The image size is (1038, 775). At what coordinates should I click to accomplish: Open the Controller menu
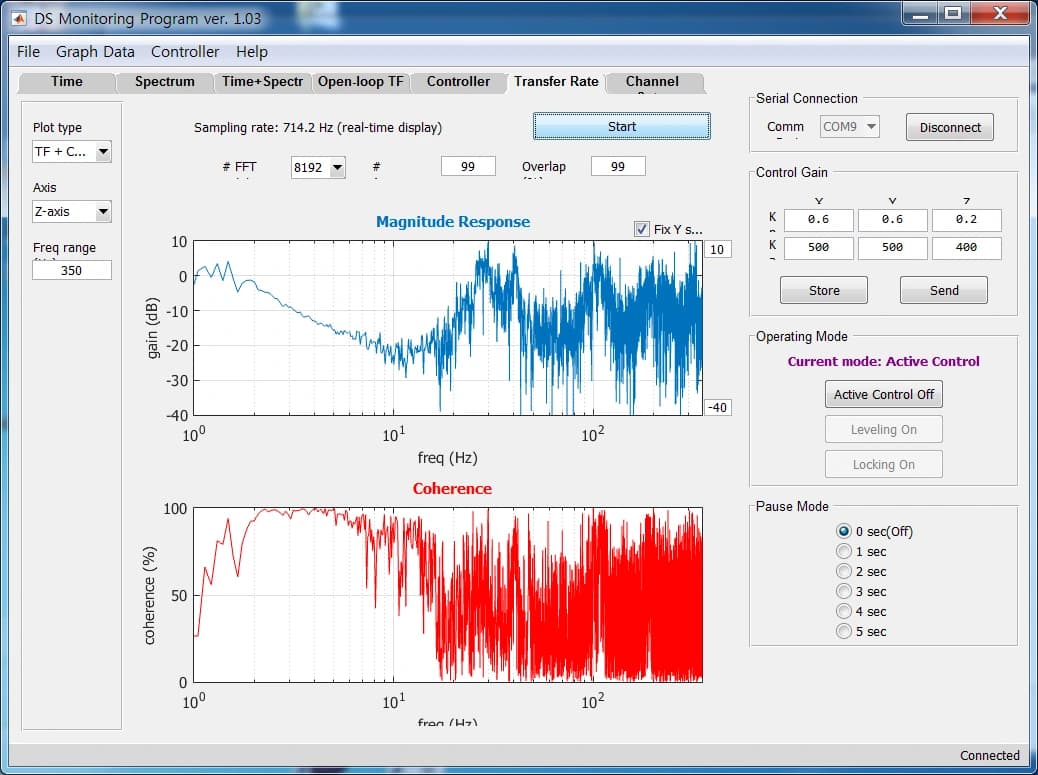point(185,52)
